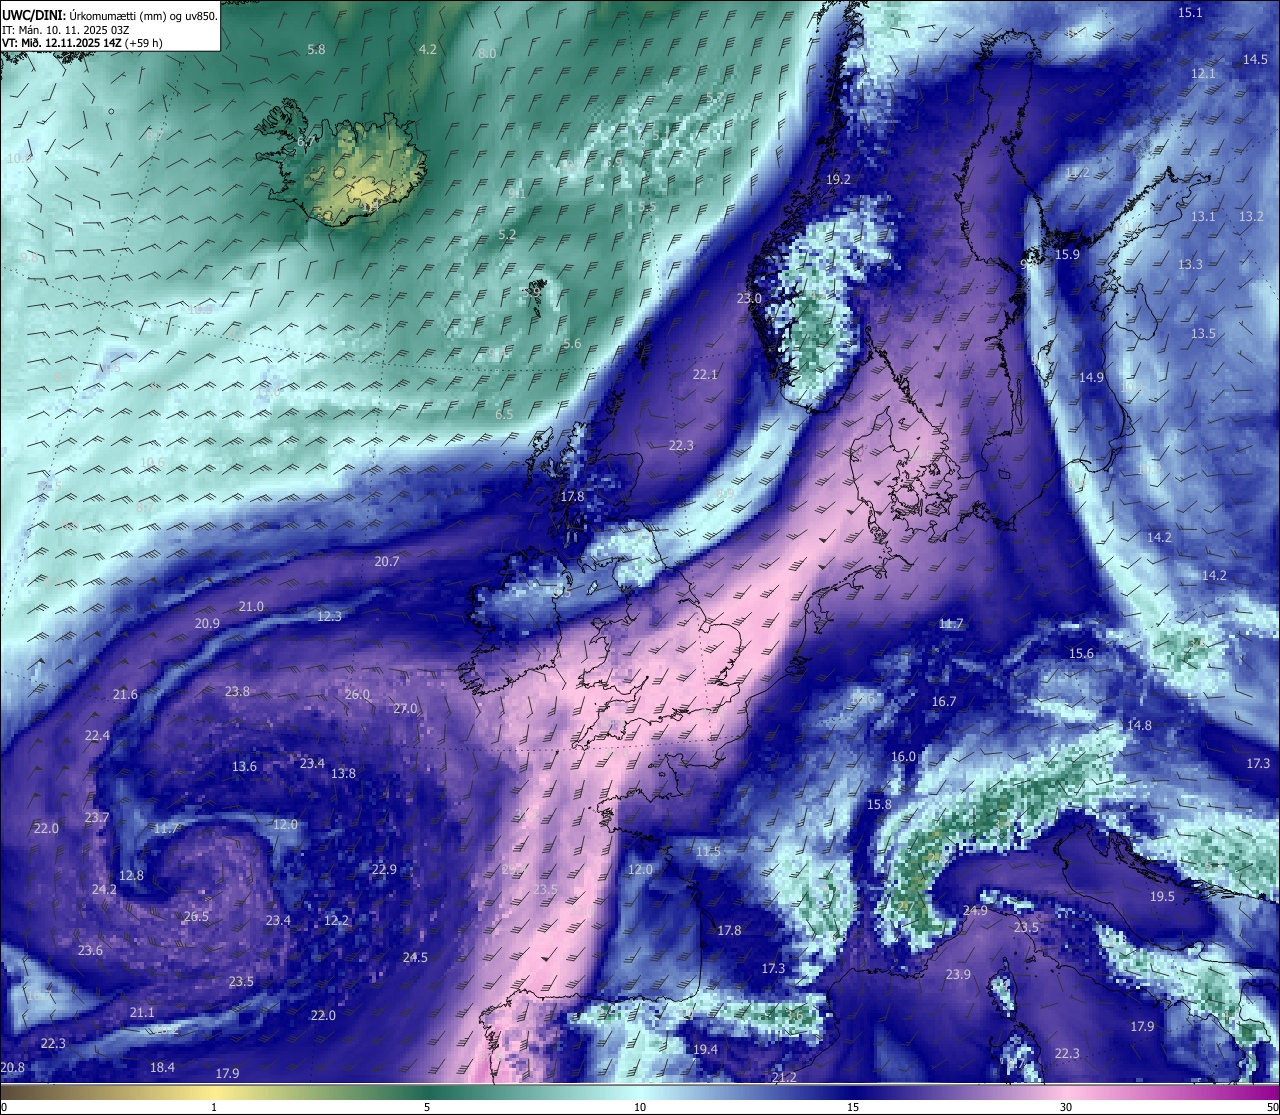Screen dimensions: 1280x1115
Task: Click the 20.7 value label
Action: (x=387, y=561)
